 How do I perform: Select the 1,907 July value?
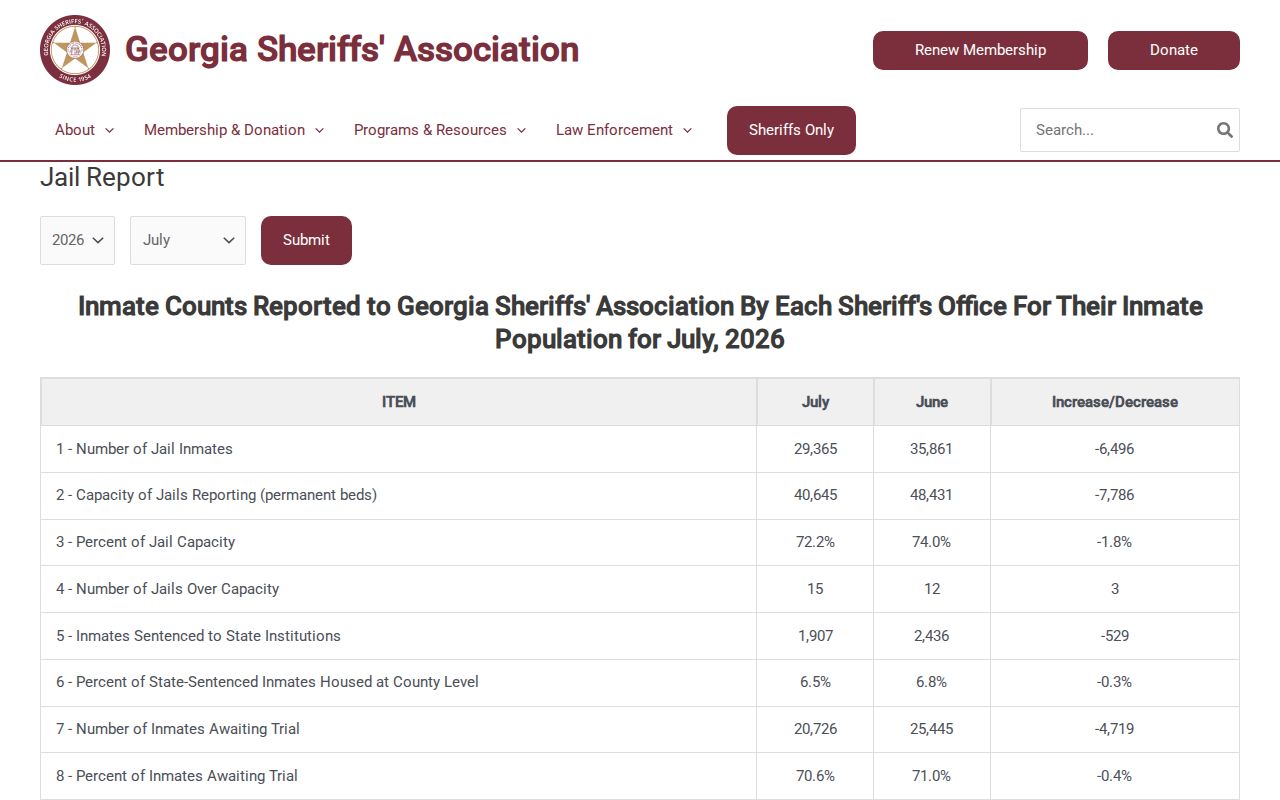click(815, 636)
